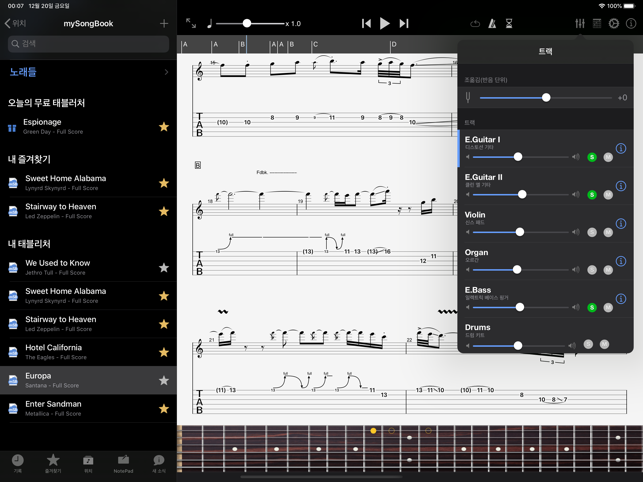Open info for E.Guitar I track
Viewport: 643px width, 482px height.
point(621,148)
